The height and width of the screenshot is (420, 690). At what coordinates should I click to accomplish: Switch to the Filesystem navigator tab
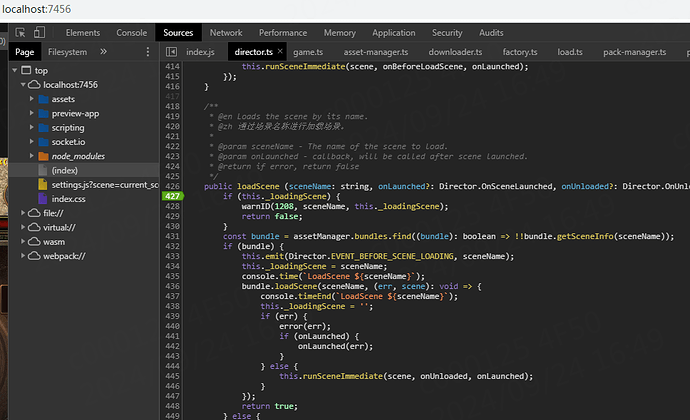click(x=67, y=52)
